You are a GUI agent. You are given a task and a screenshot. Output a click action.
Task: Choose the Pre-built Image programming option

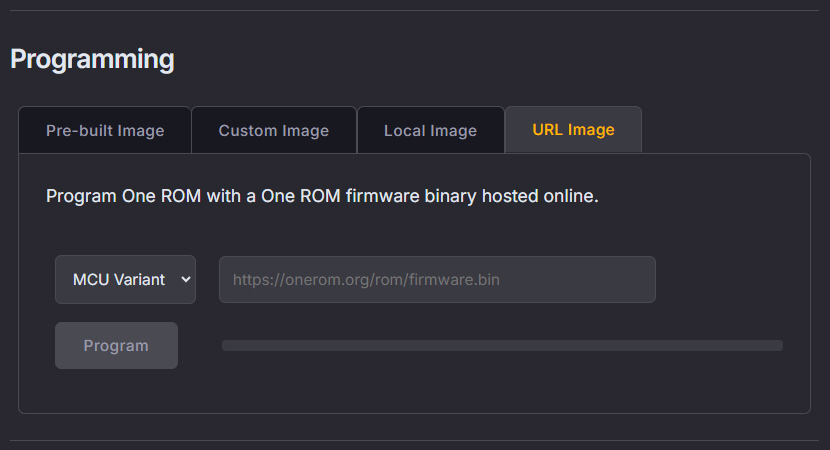click(105, 130)
